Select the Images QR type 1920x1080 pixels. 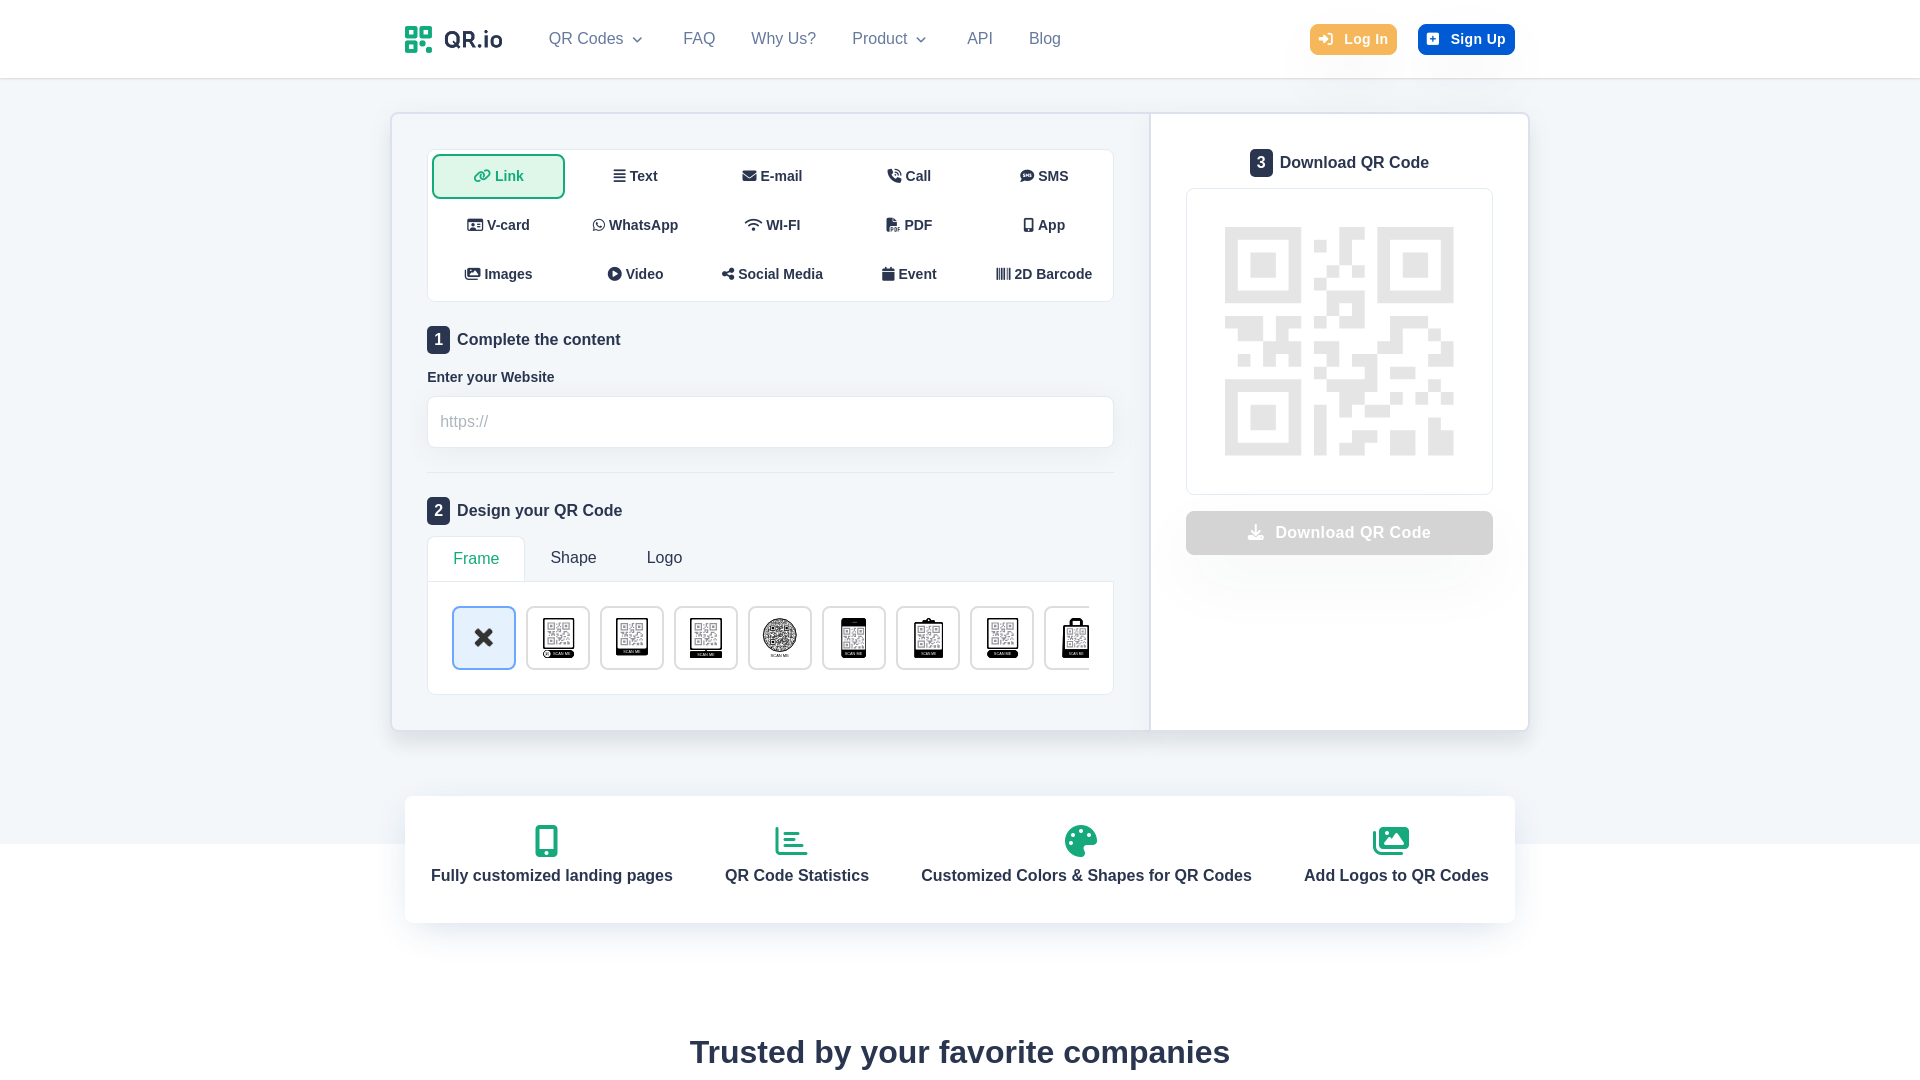[x=498, y=274]
